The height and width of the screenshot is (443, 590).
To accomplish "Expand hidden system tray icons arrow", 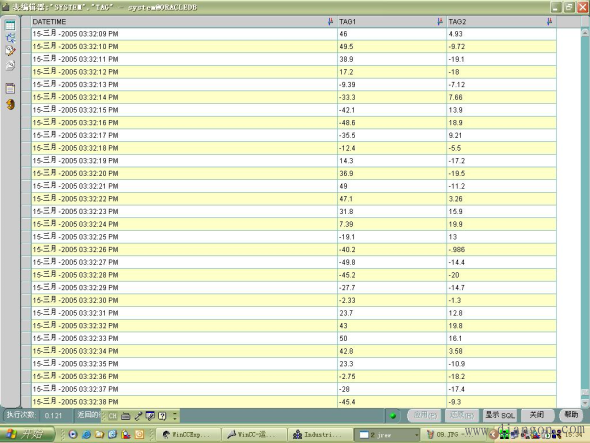I will (492, 435).
